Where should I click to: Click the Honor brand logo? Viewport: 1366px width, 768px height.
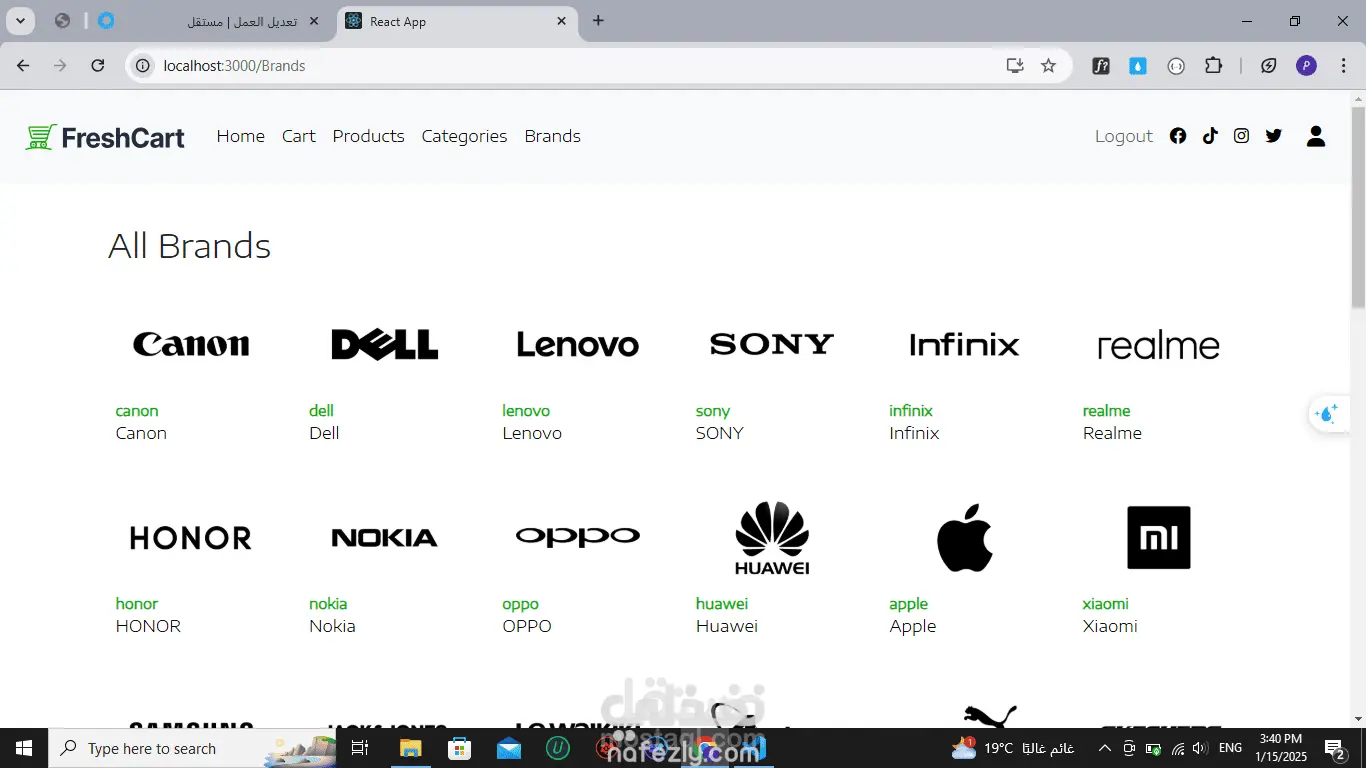coord(191,538)
